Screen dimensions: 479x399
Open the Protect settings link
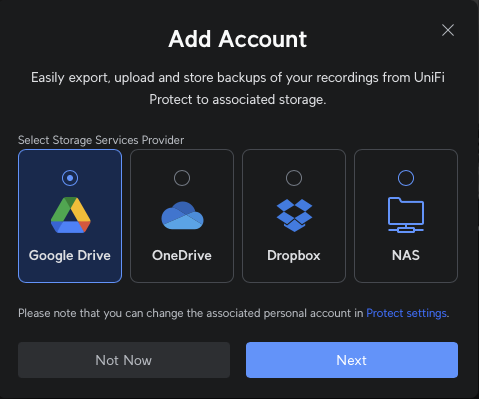tap(406, 313)
